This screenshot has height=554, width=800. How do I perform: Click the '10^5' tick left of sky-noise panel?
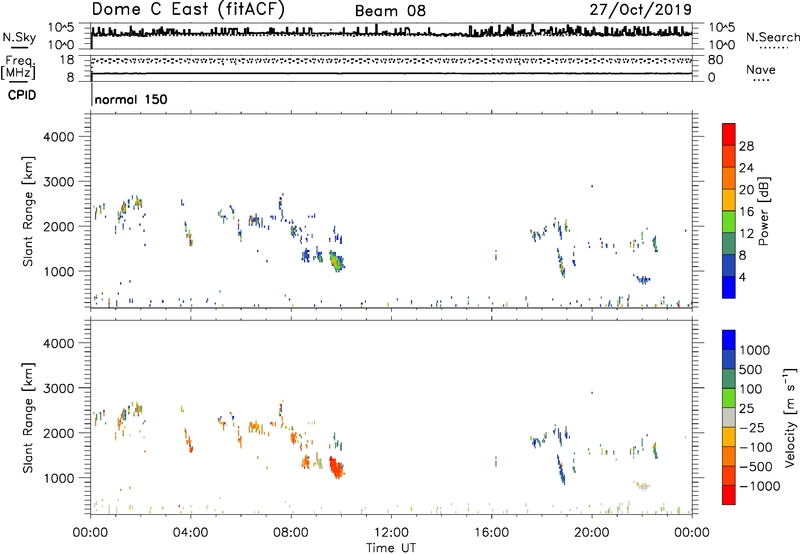coord(61,28)
